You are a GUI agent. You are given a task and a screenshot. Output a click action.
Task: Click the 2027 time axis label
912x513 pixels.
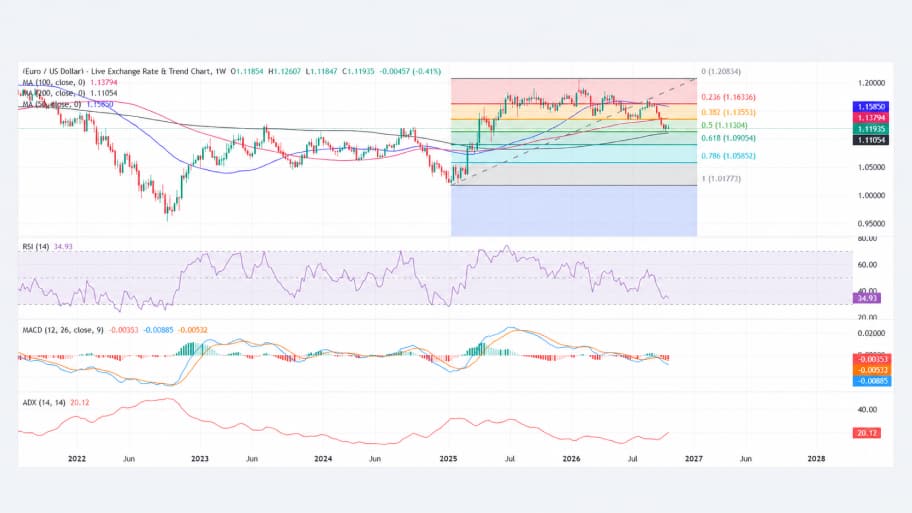[x=694, y=459]
